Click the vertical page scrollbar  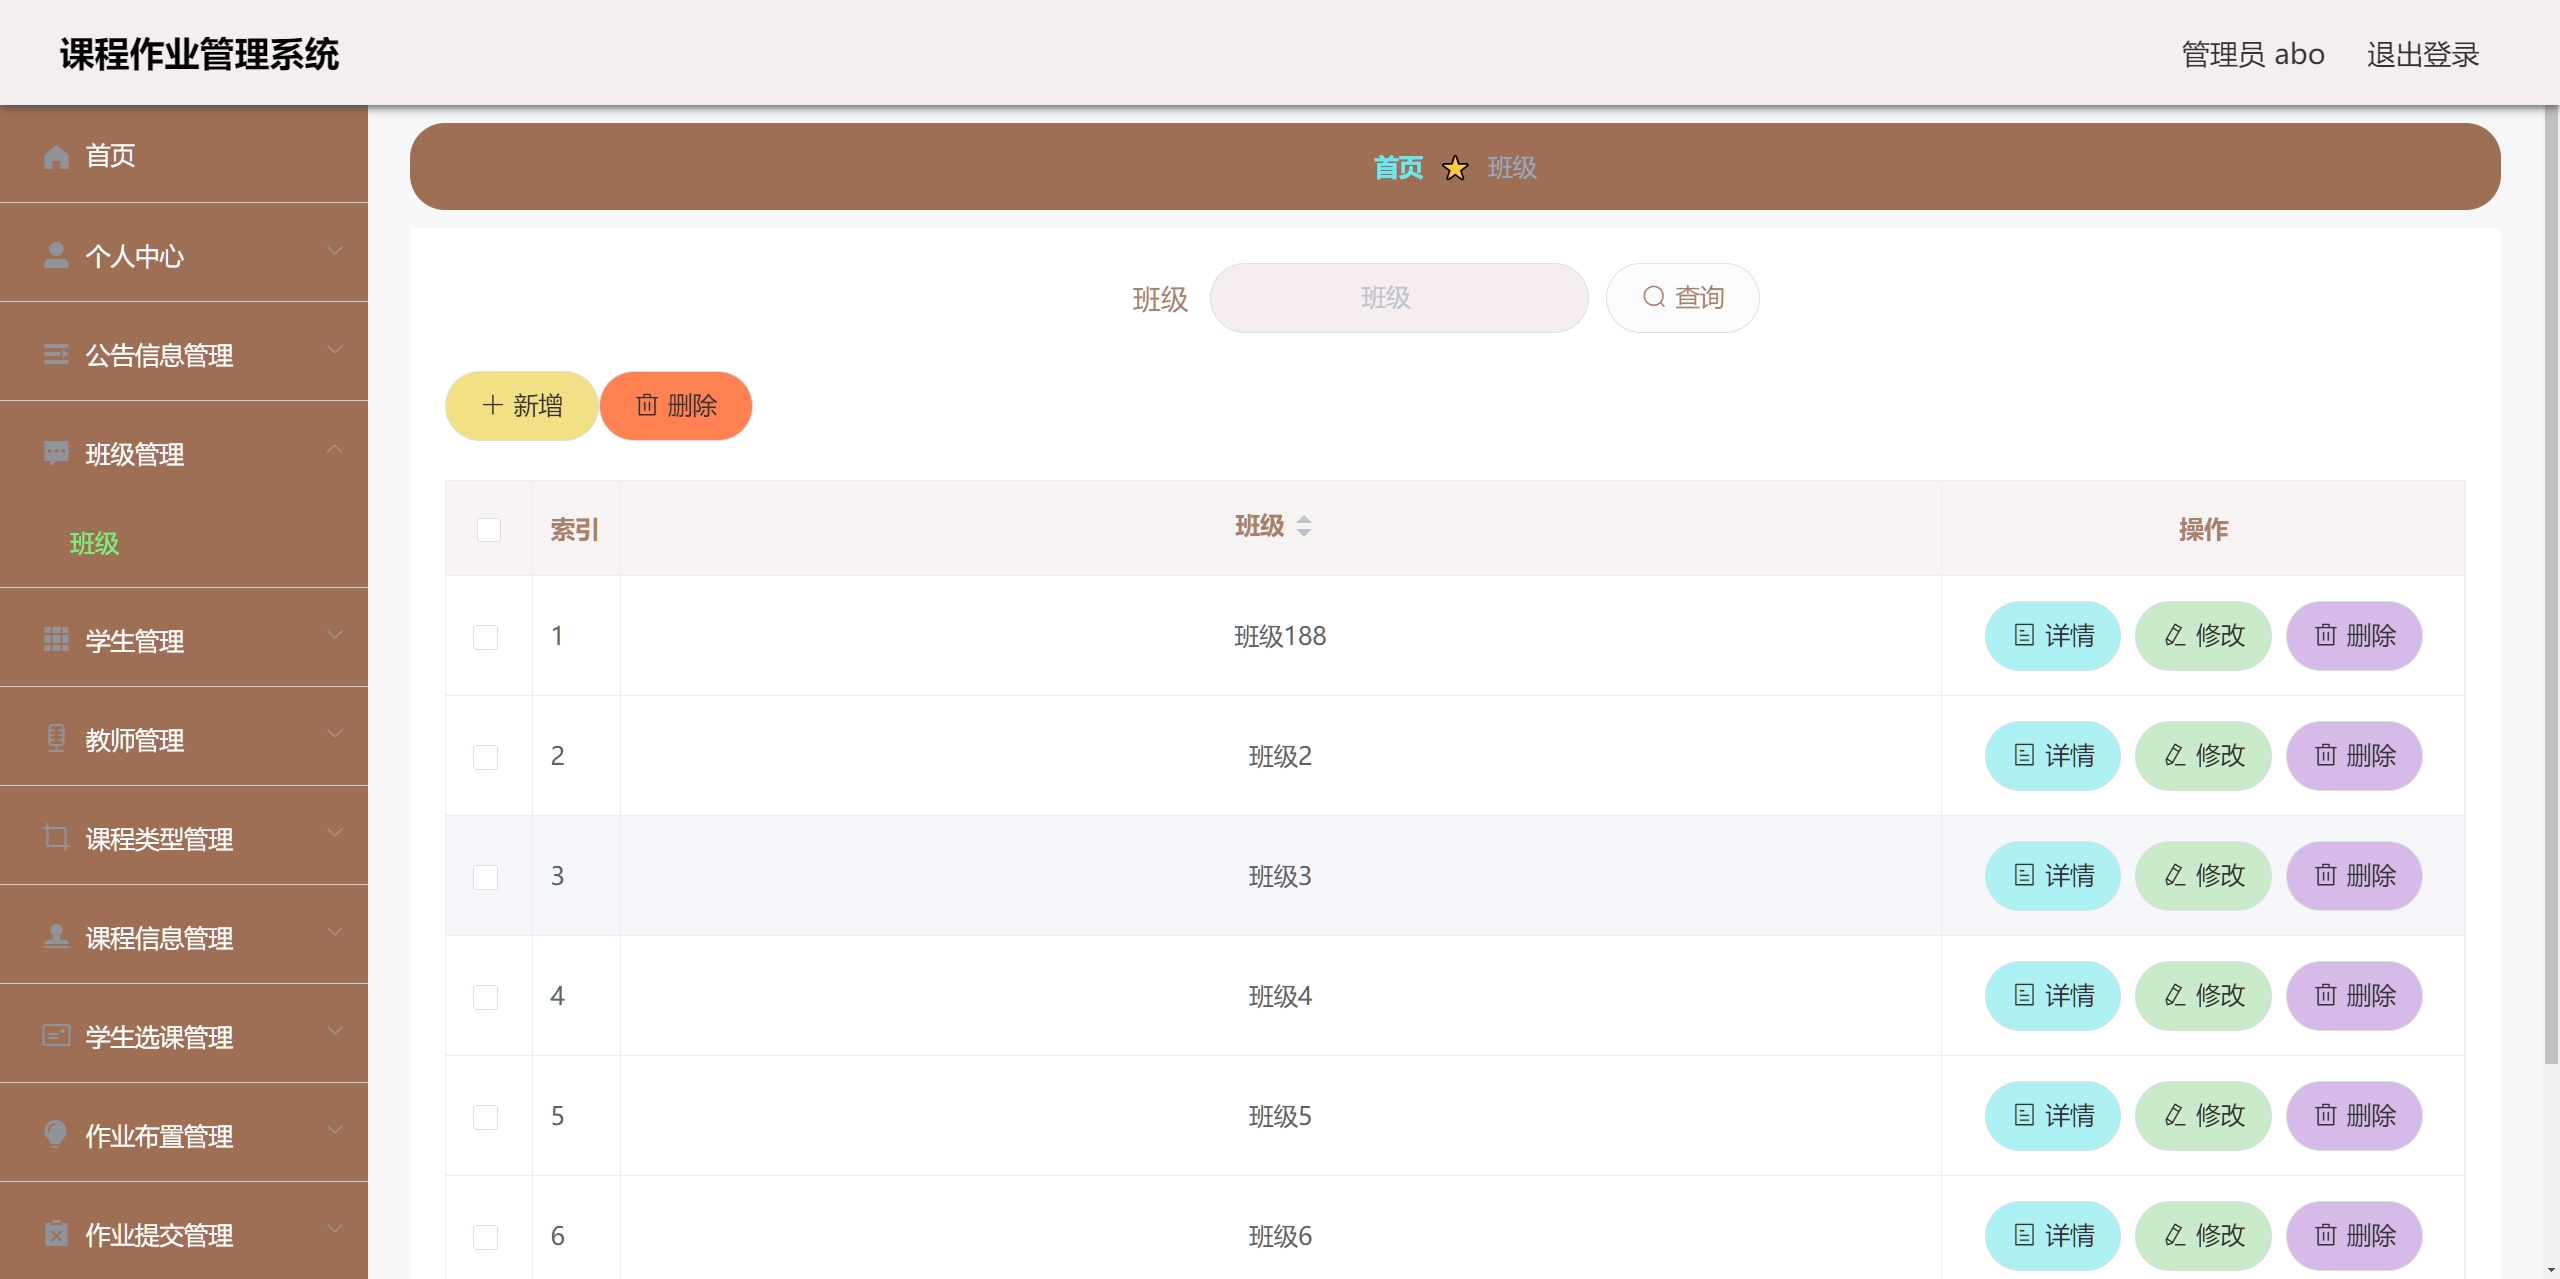2551,585
